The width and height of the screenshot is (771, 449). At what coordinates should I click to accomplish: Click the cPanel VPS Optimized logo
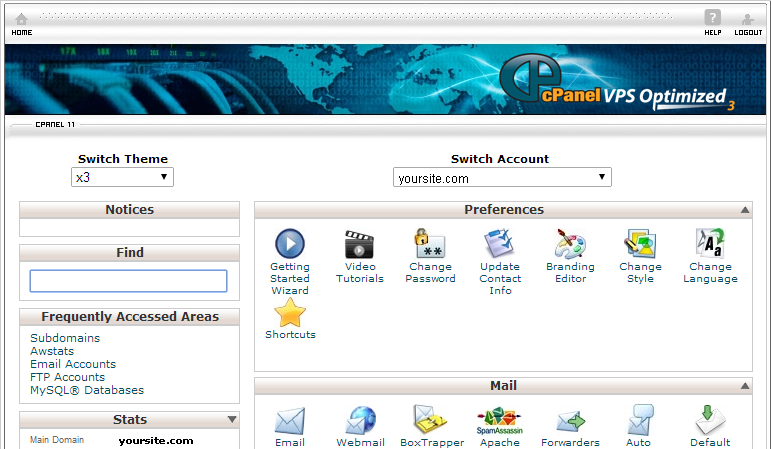tap(615, 82)
